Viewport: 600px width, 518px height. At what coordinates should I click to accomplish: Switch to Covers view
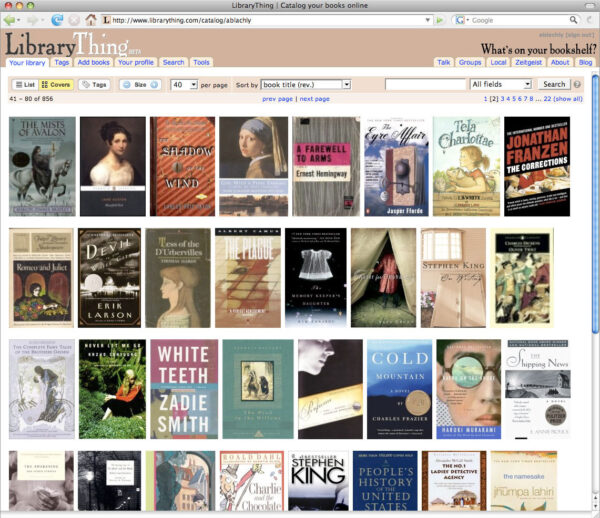[56, 85]
